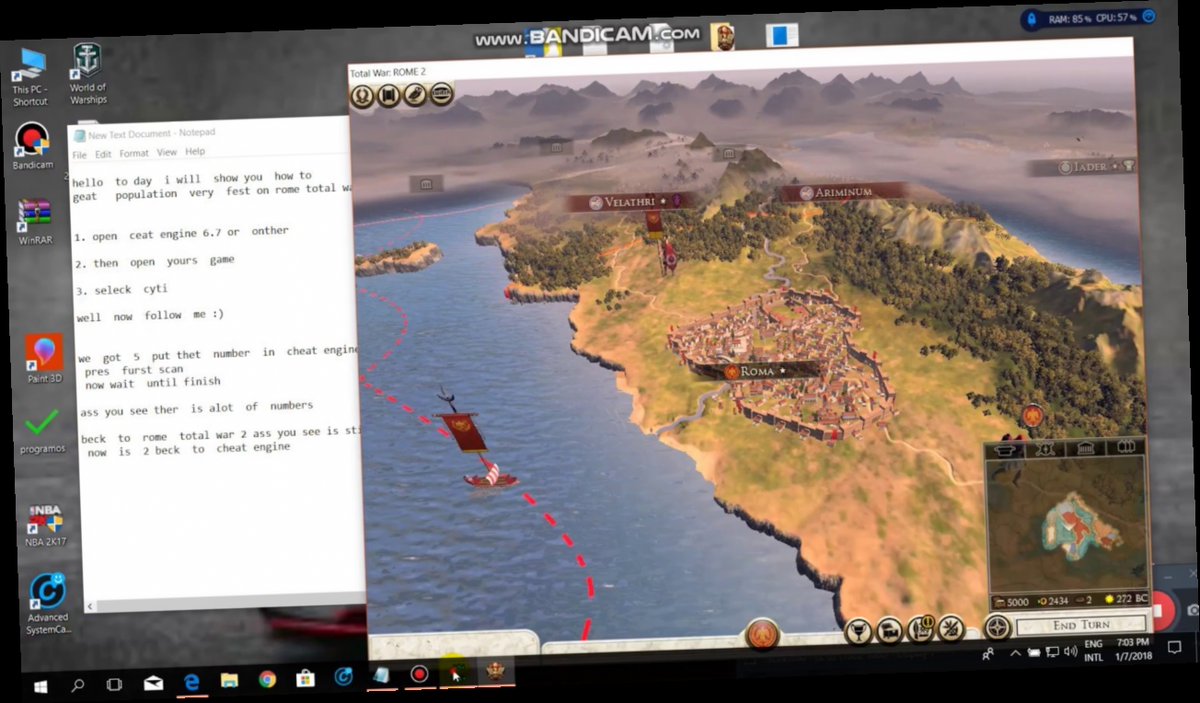The height and width of the screenshot is (703, 1200).
Task: Open Microsoft Store from the taskbar
Action: [305, 679]
